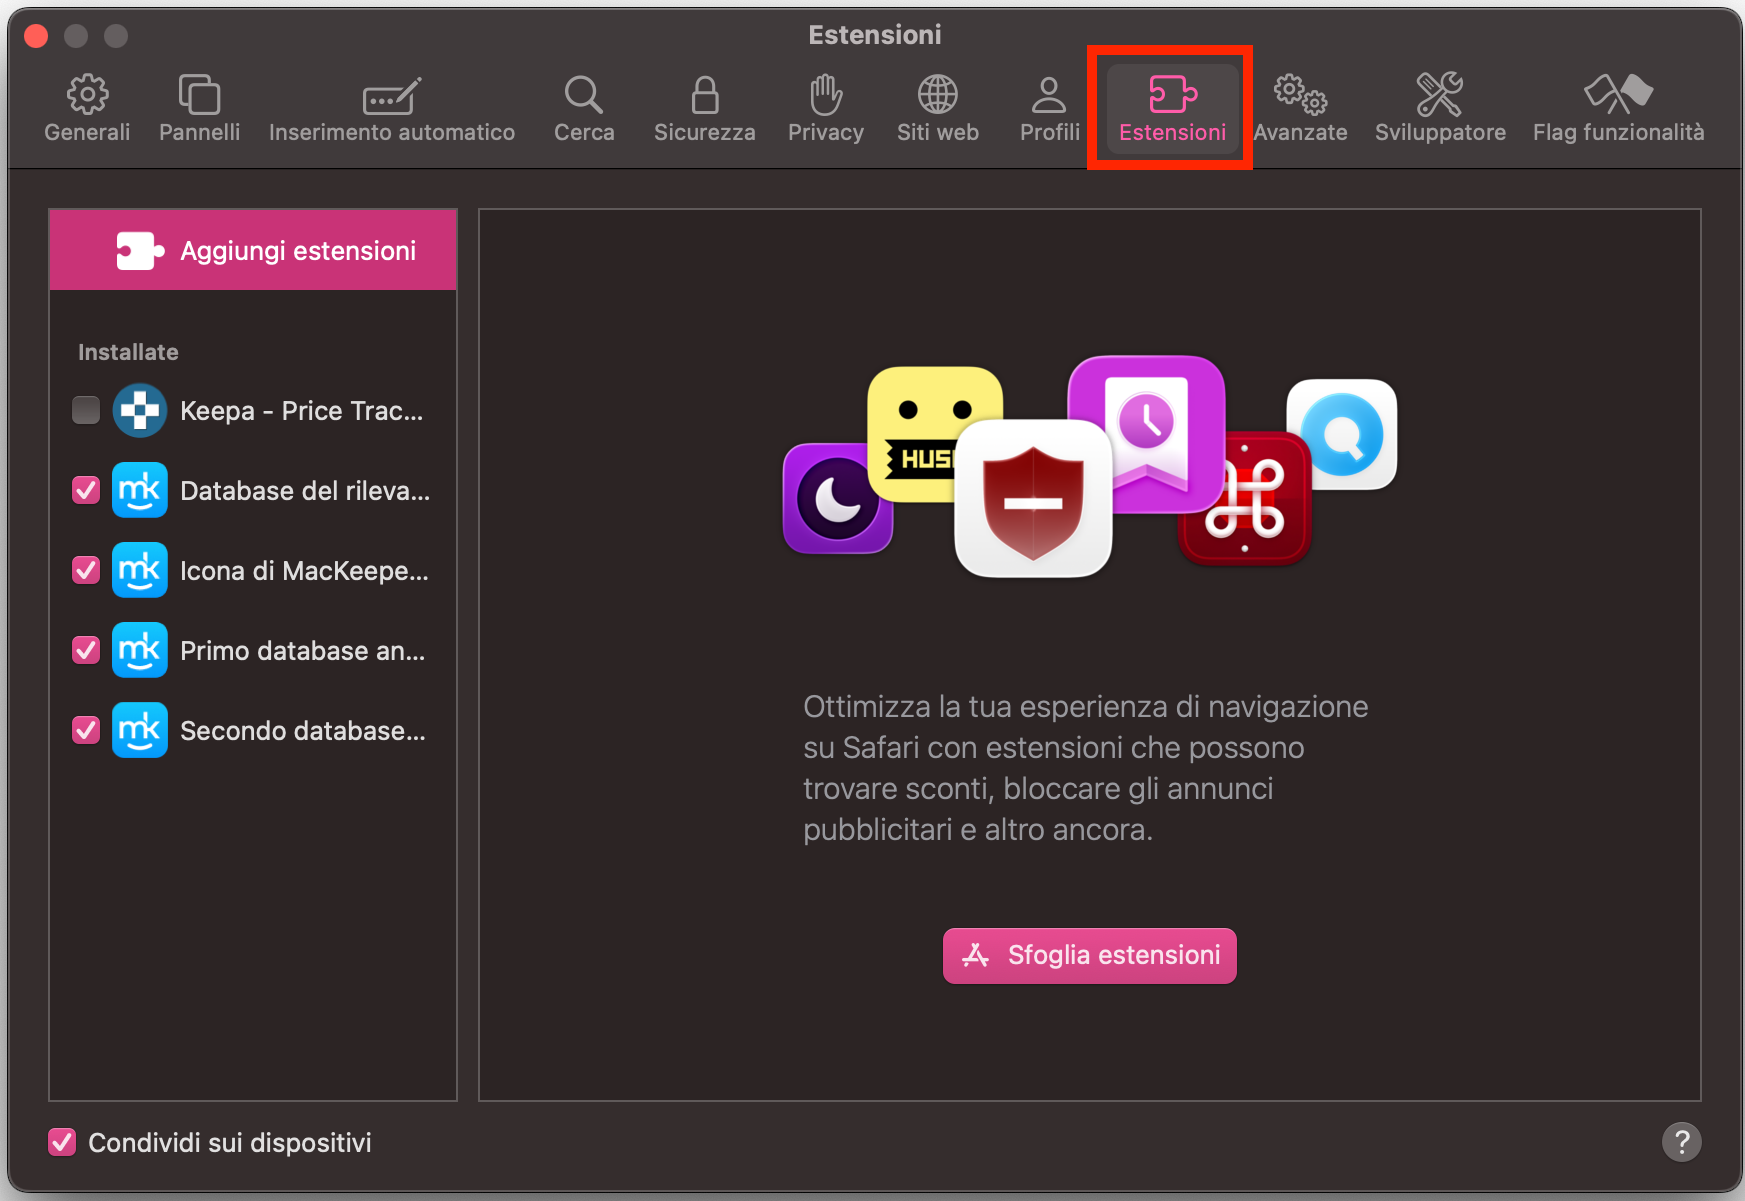
Task: Open the Cerca magnifier icon
Action: 584,95
